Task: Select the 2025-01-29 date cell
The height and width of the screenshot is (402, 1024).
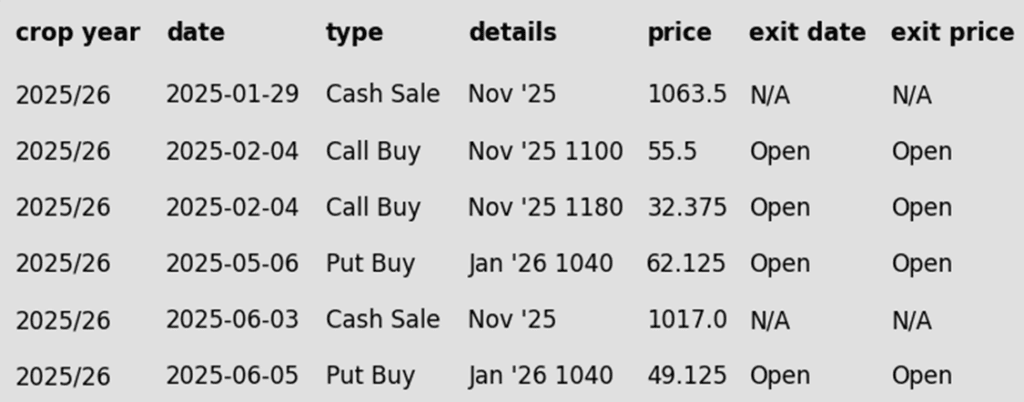Action: 232,94
